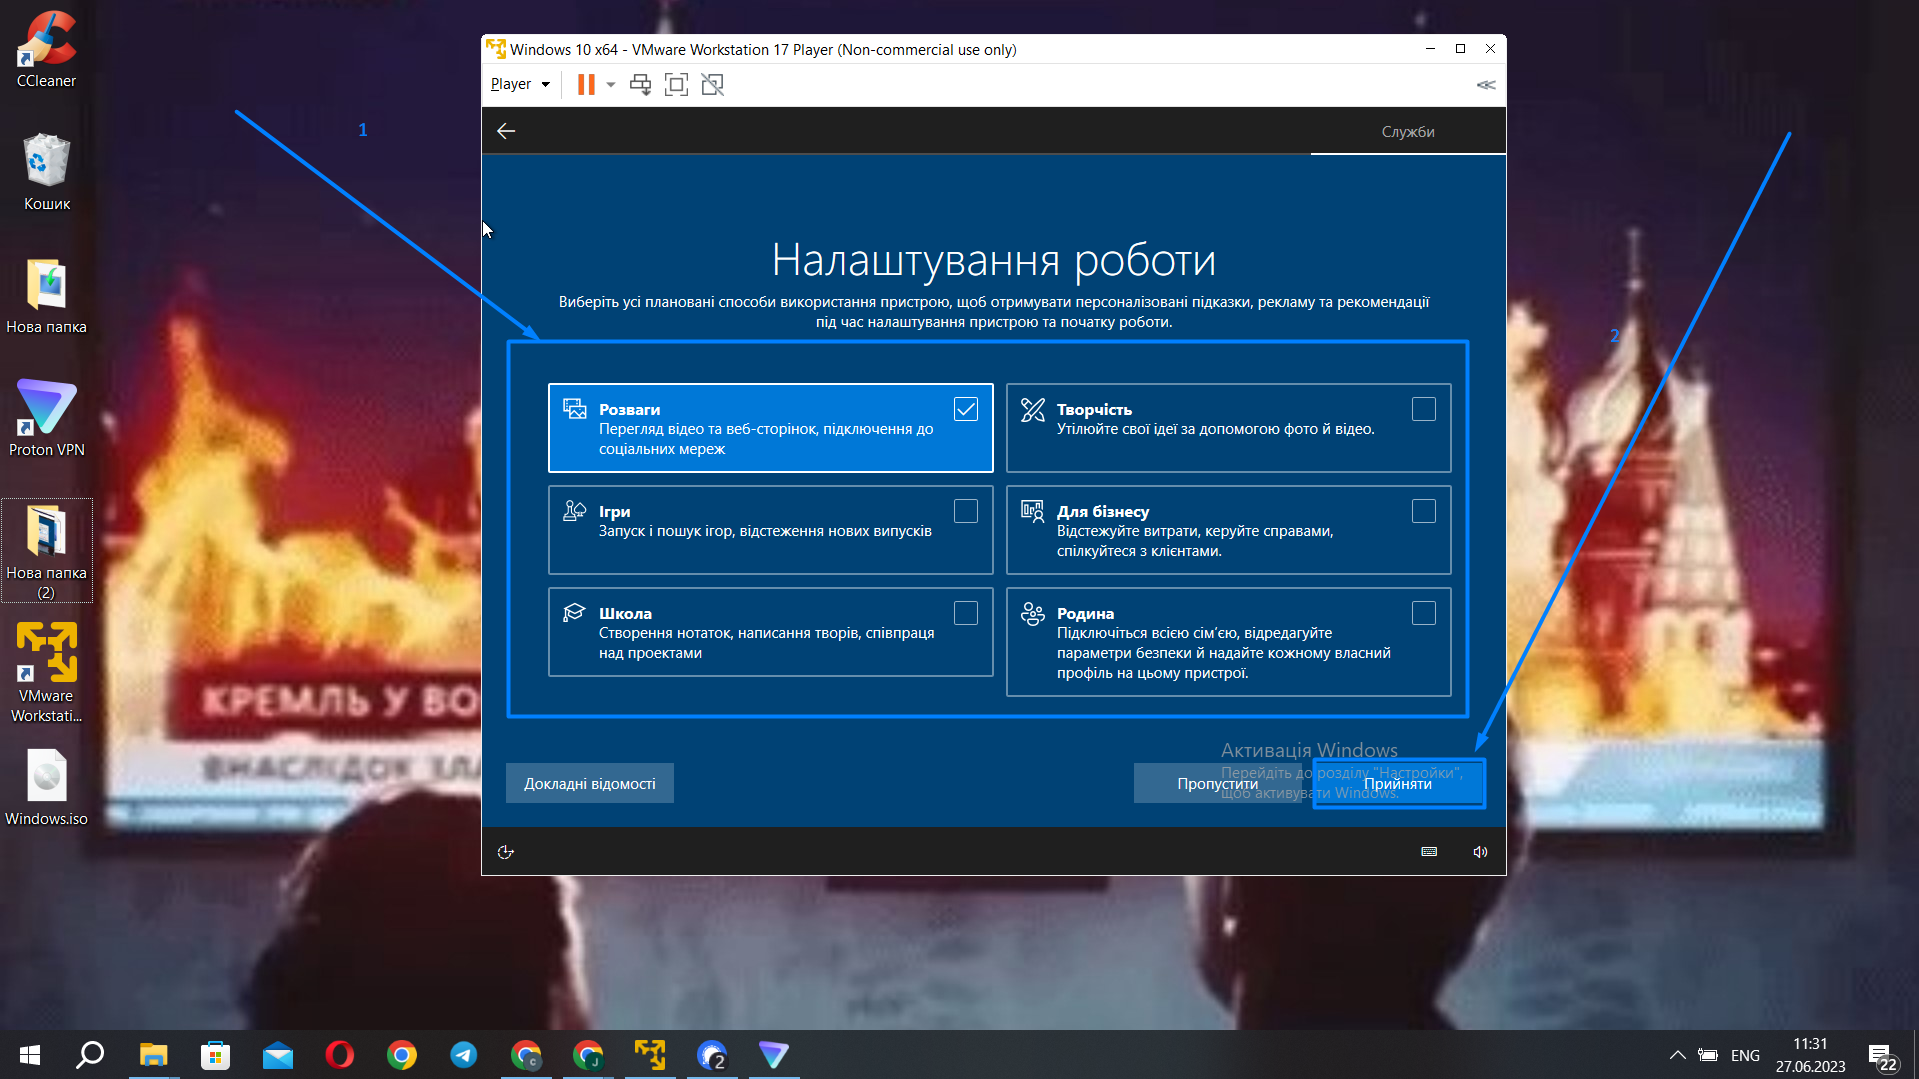Check the Ігри checkbox

pos(966,511)
